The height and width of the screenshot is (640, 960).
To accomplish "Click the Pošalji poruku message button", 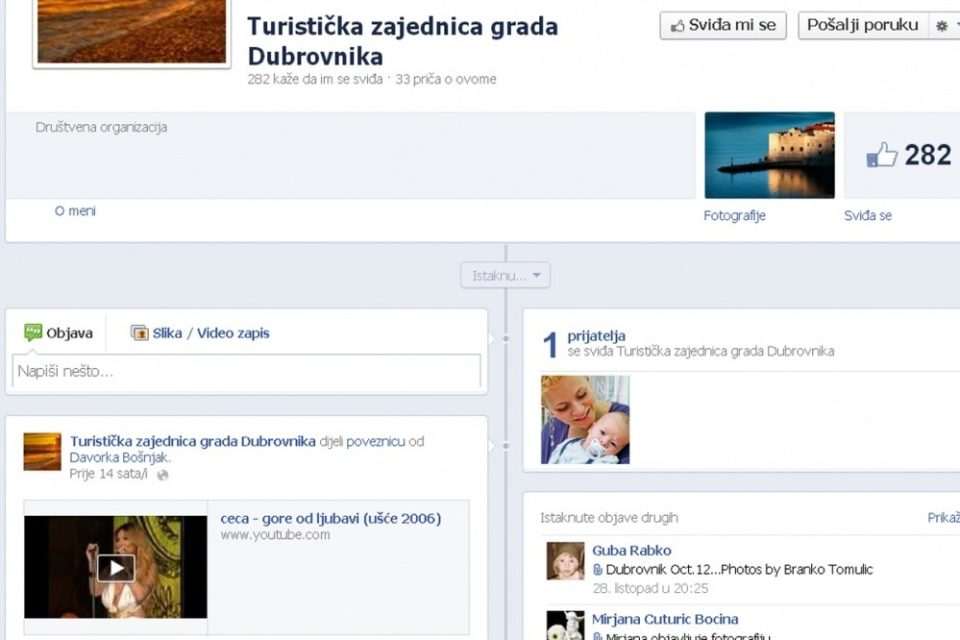I will click(863, 26).
